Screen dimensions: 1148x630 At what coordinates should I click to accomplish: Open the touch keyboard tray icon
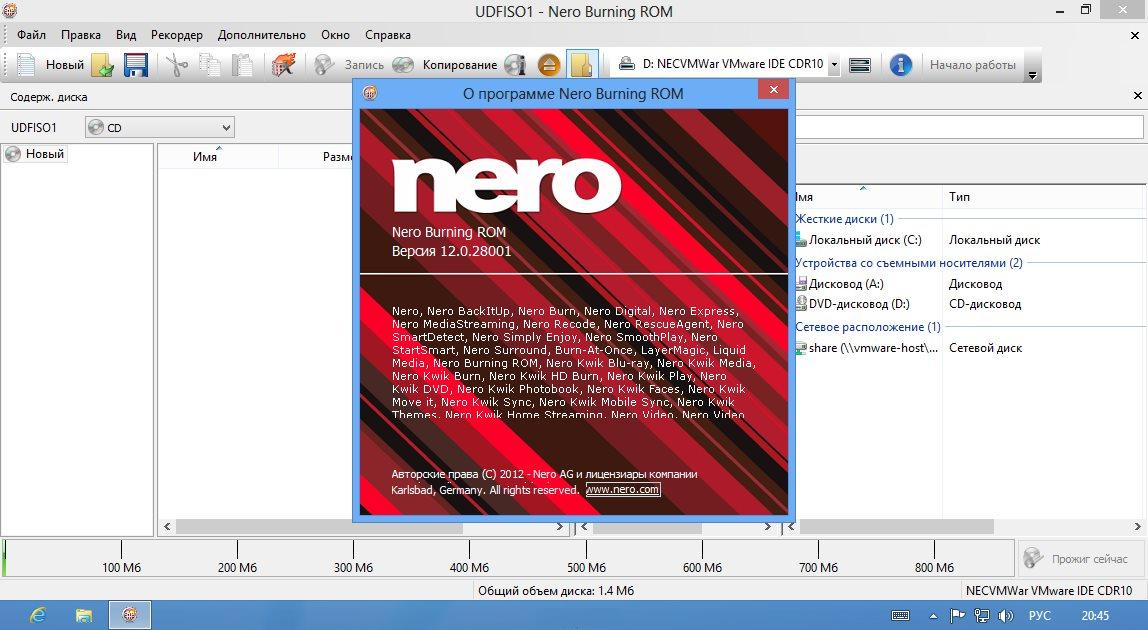(x=901, y=616)
